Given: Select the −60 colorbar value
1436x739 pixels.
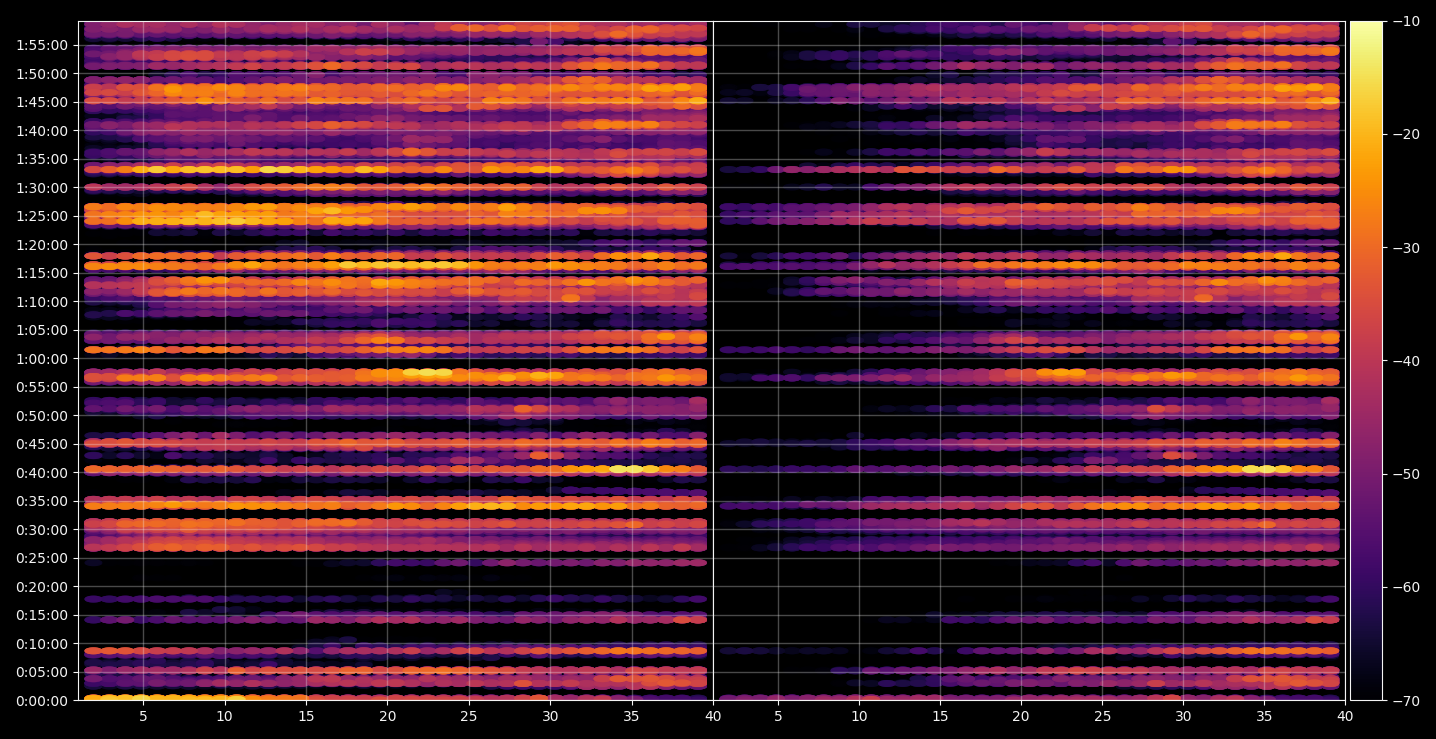Looking at the screenshot, I should point(1404,587).
